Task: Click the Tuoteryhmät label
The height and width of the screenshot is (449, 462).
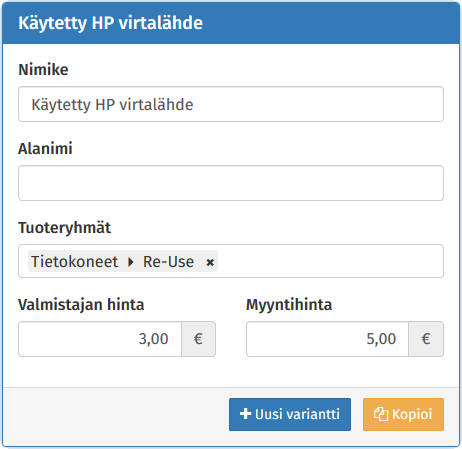Action: point(64,228)
